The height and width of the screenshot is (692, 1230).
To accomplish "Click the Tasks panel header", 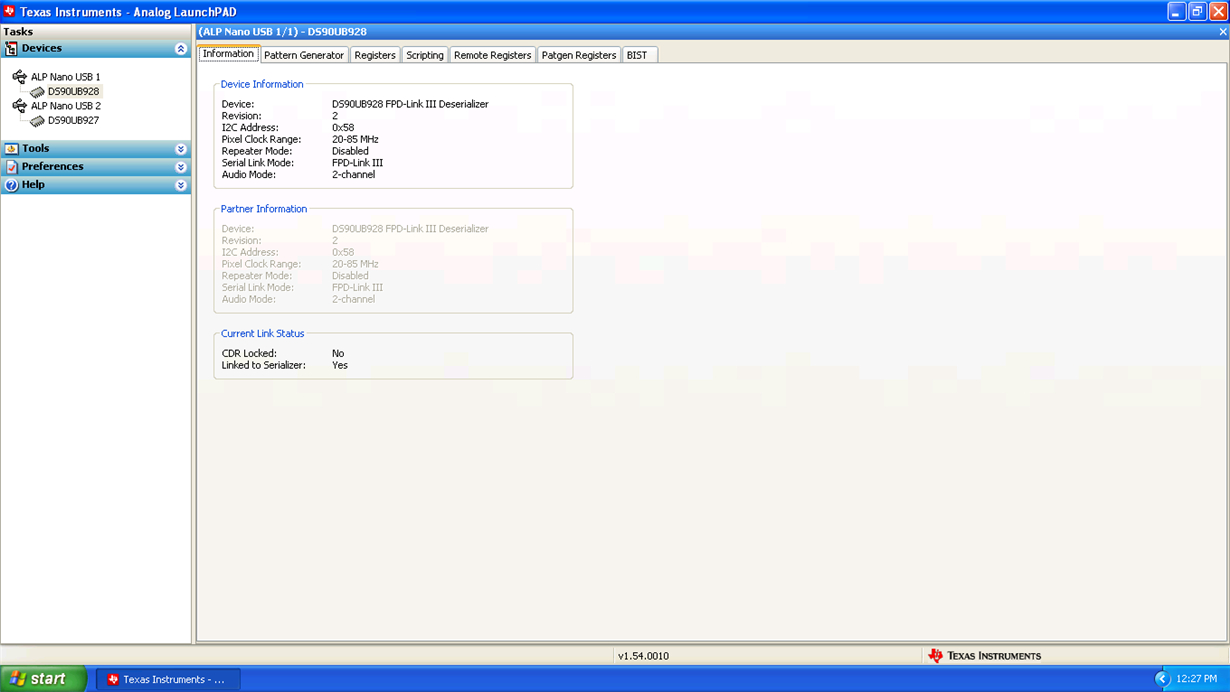I will (96, 32).
